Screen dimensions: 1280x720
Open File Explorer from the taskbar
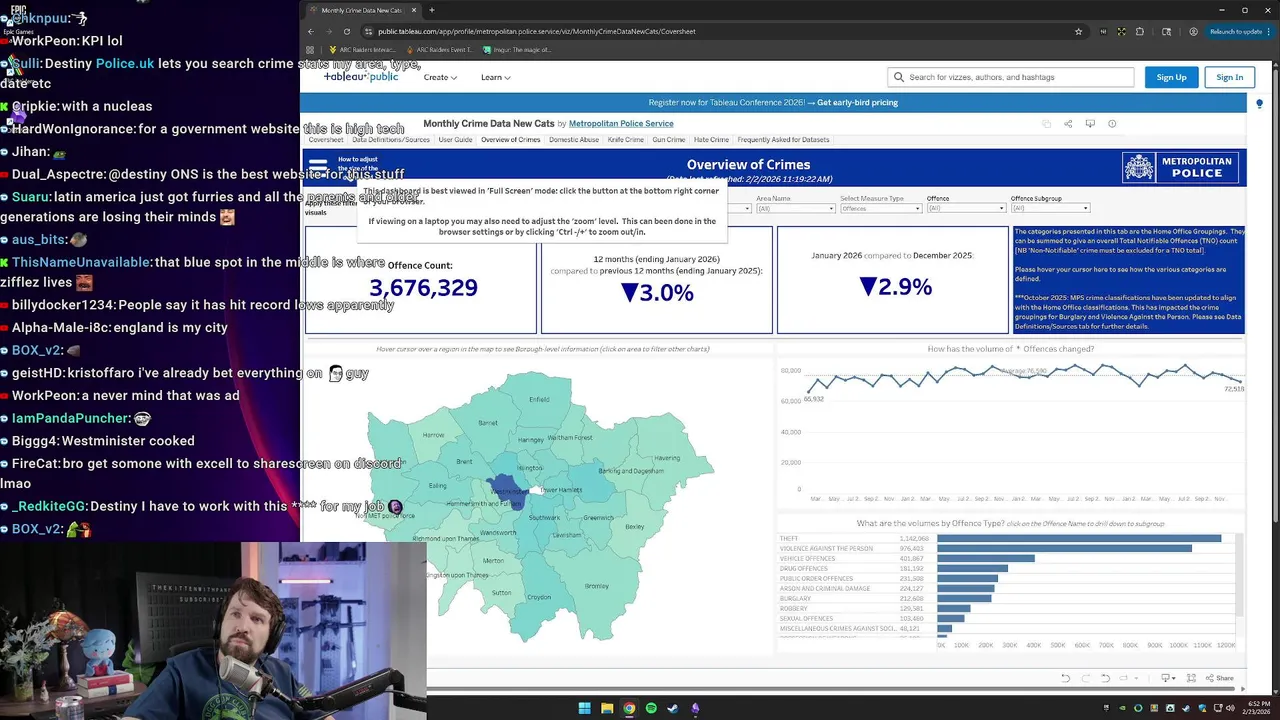606,708
